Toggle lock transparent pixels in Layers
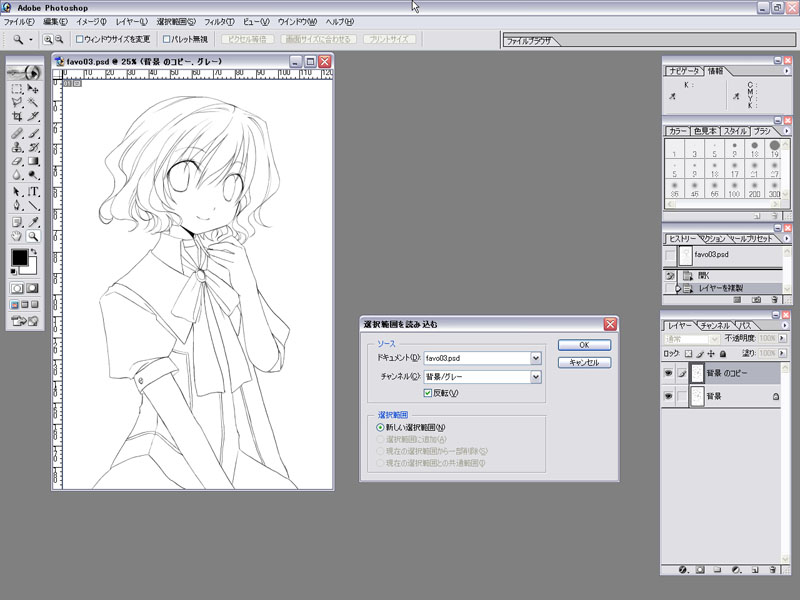 (x=688, y=353)
